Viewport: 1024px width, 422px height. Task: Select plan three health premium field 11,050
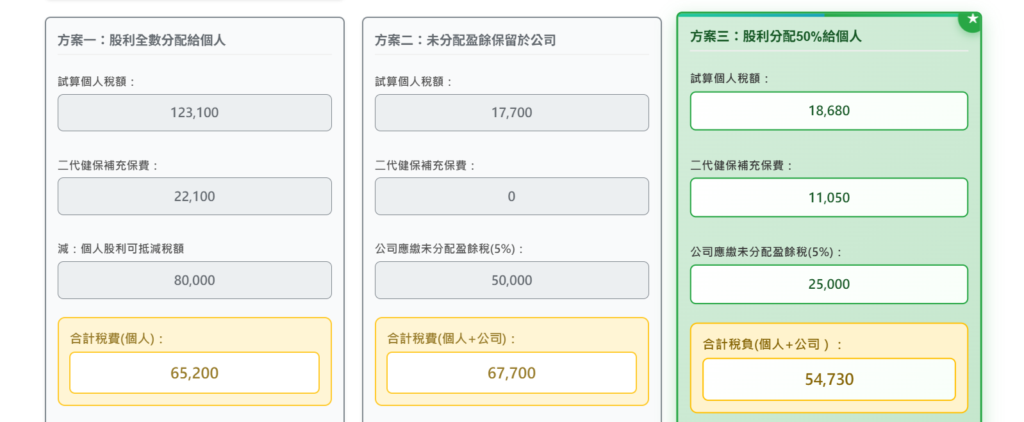click(829, 197)
